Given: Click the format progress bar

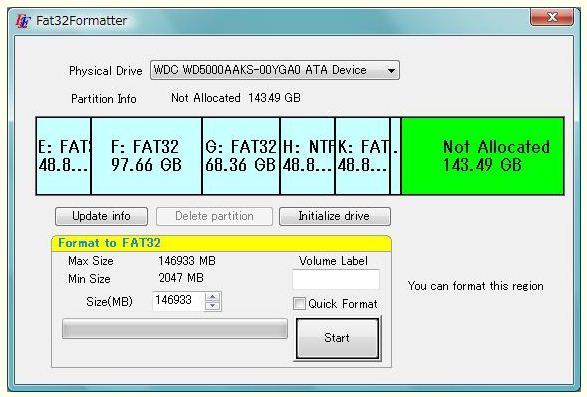Looking at the screenshot, I should tap(175, 329).
